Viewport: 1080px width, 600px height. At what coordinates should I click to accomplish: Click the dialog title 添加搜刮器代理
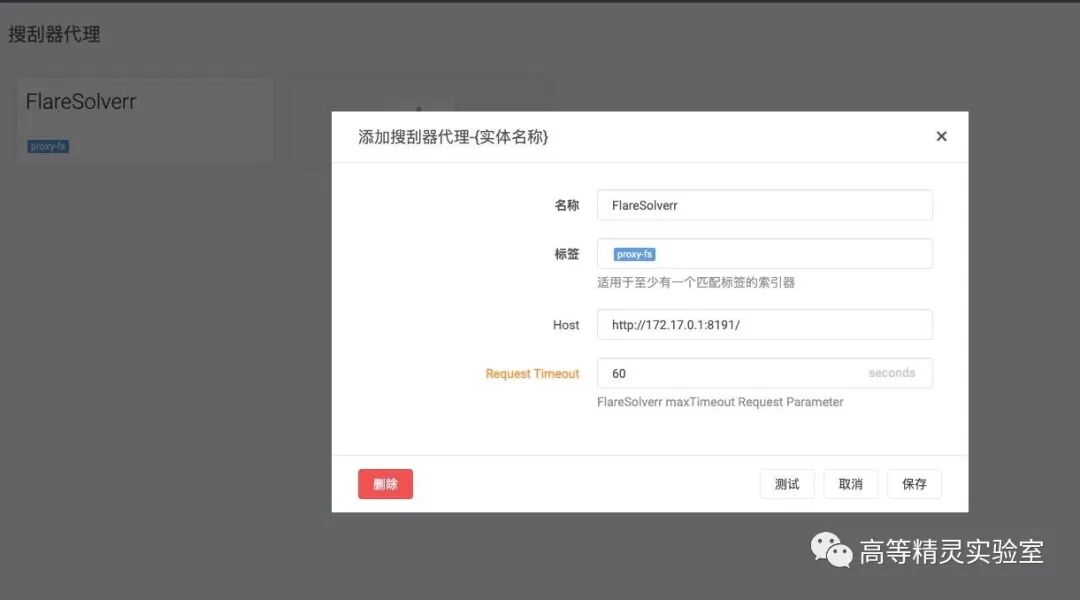453,136
